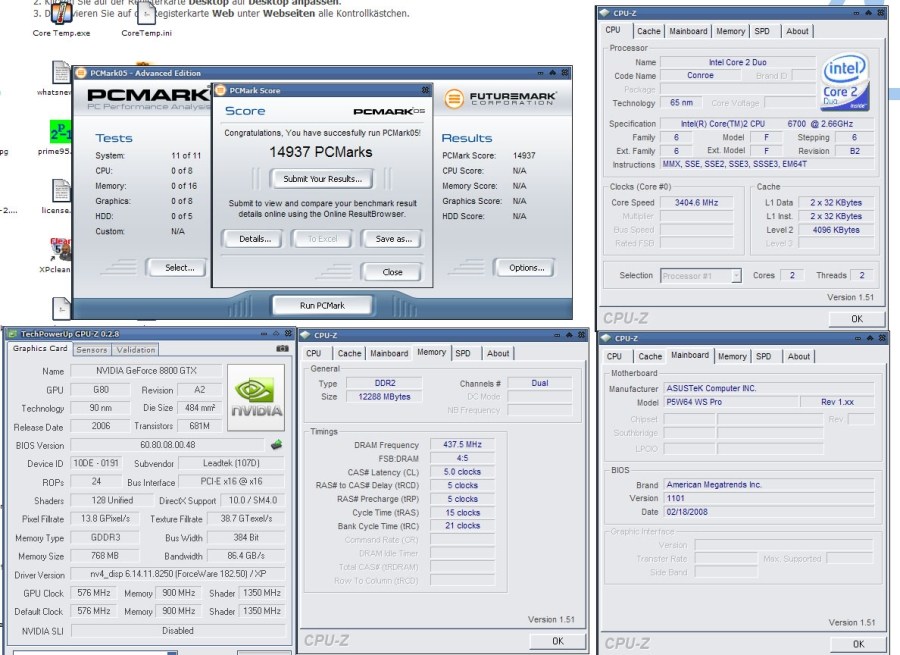Viewport: 900px width, 655px height.
Task: Click OK in CPU-Z Mainboard window
Action: (x=858, y=644)
